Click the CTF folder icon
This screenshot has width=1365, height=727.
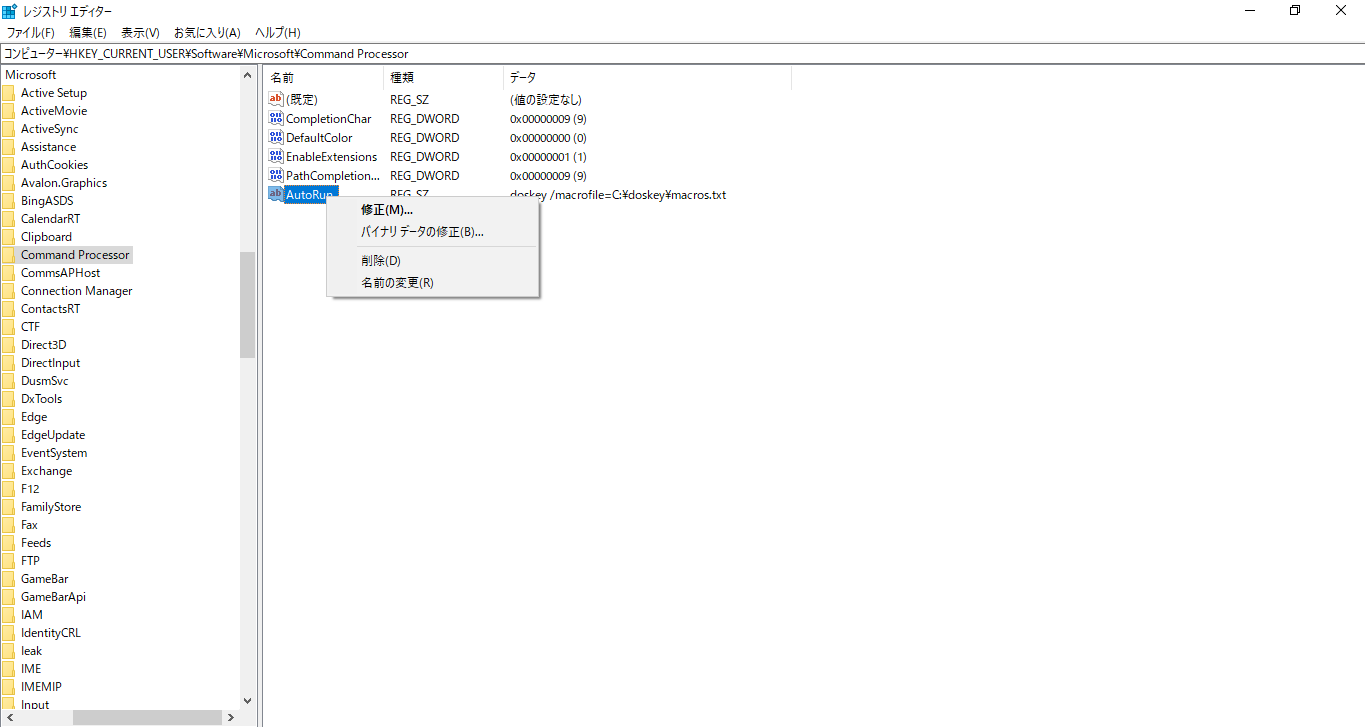8,327
